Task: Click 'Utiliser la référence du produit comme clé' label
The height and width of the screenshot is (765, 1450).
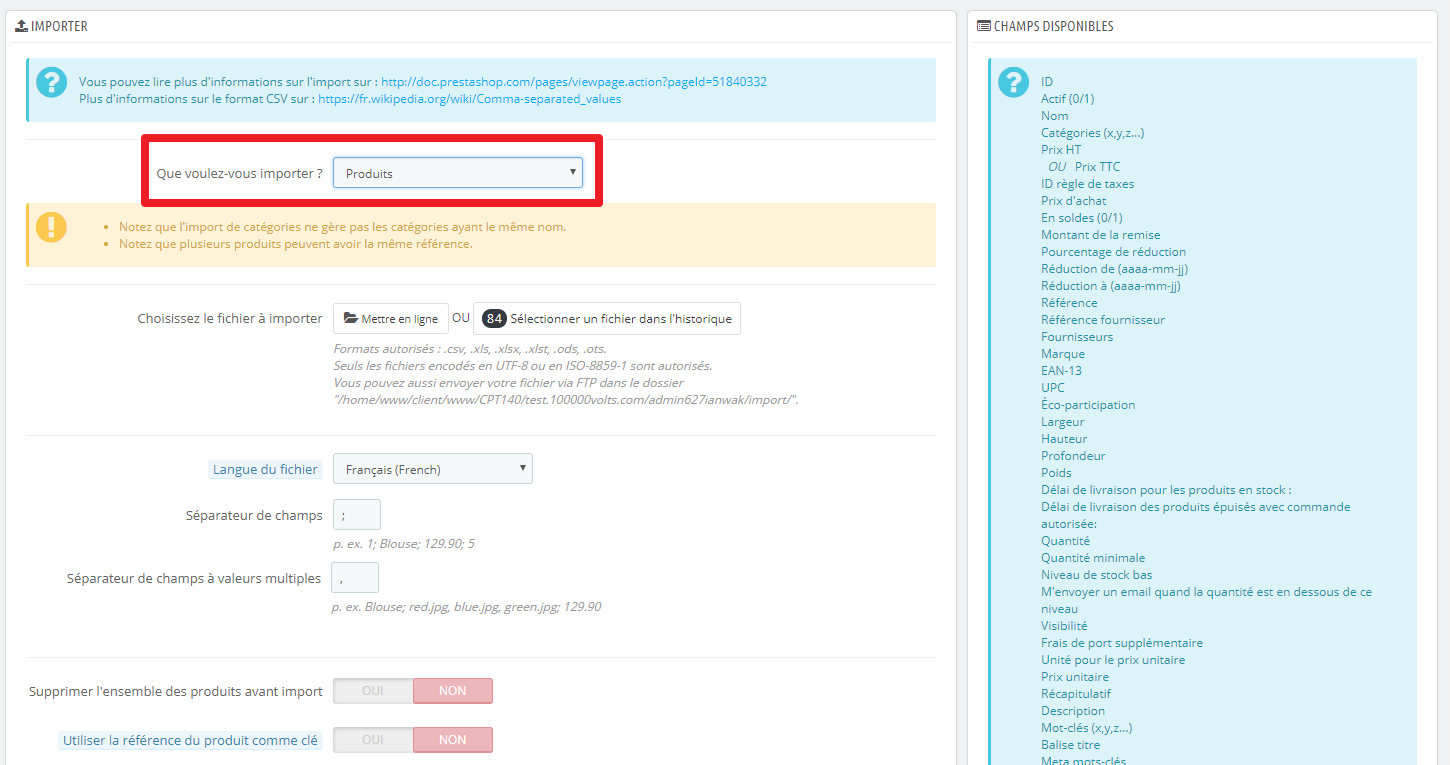Action: 190,741
